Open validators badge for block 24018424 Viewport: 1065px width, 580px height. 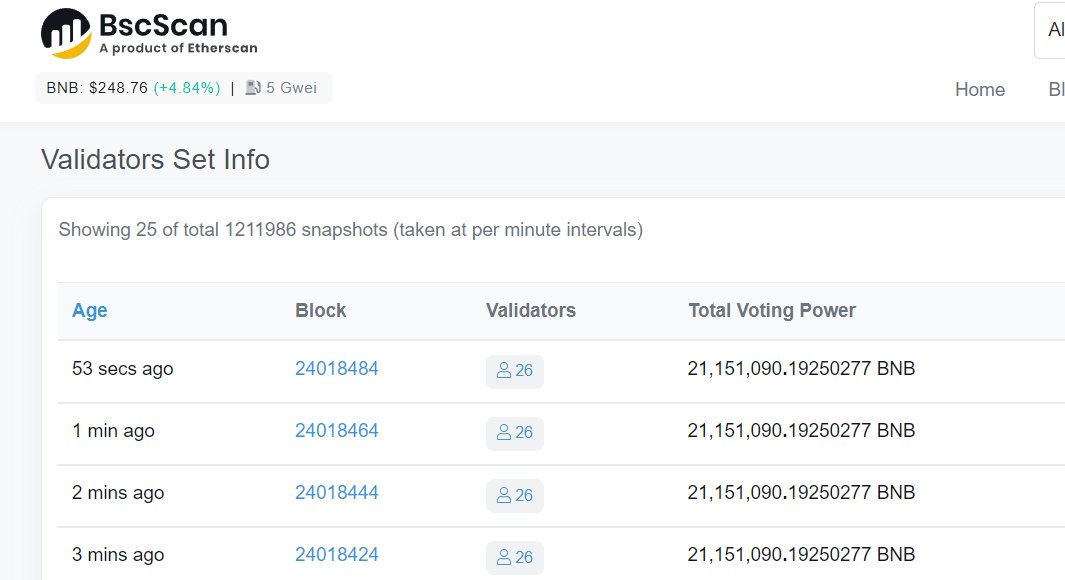pyautogui.click(x=514, y=557)
